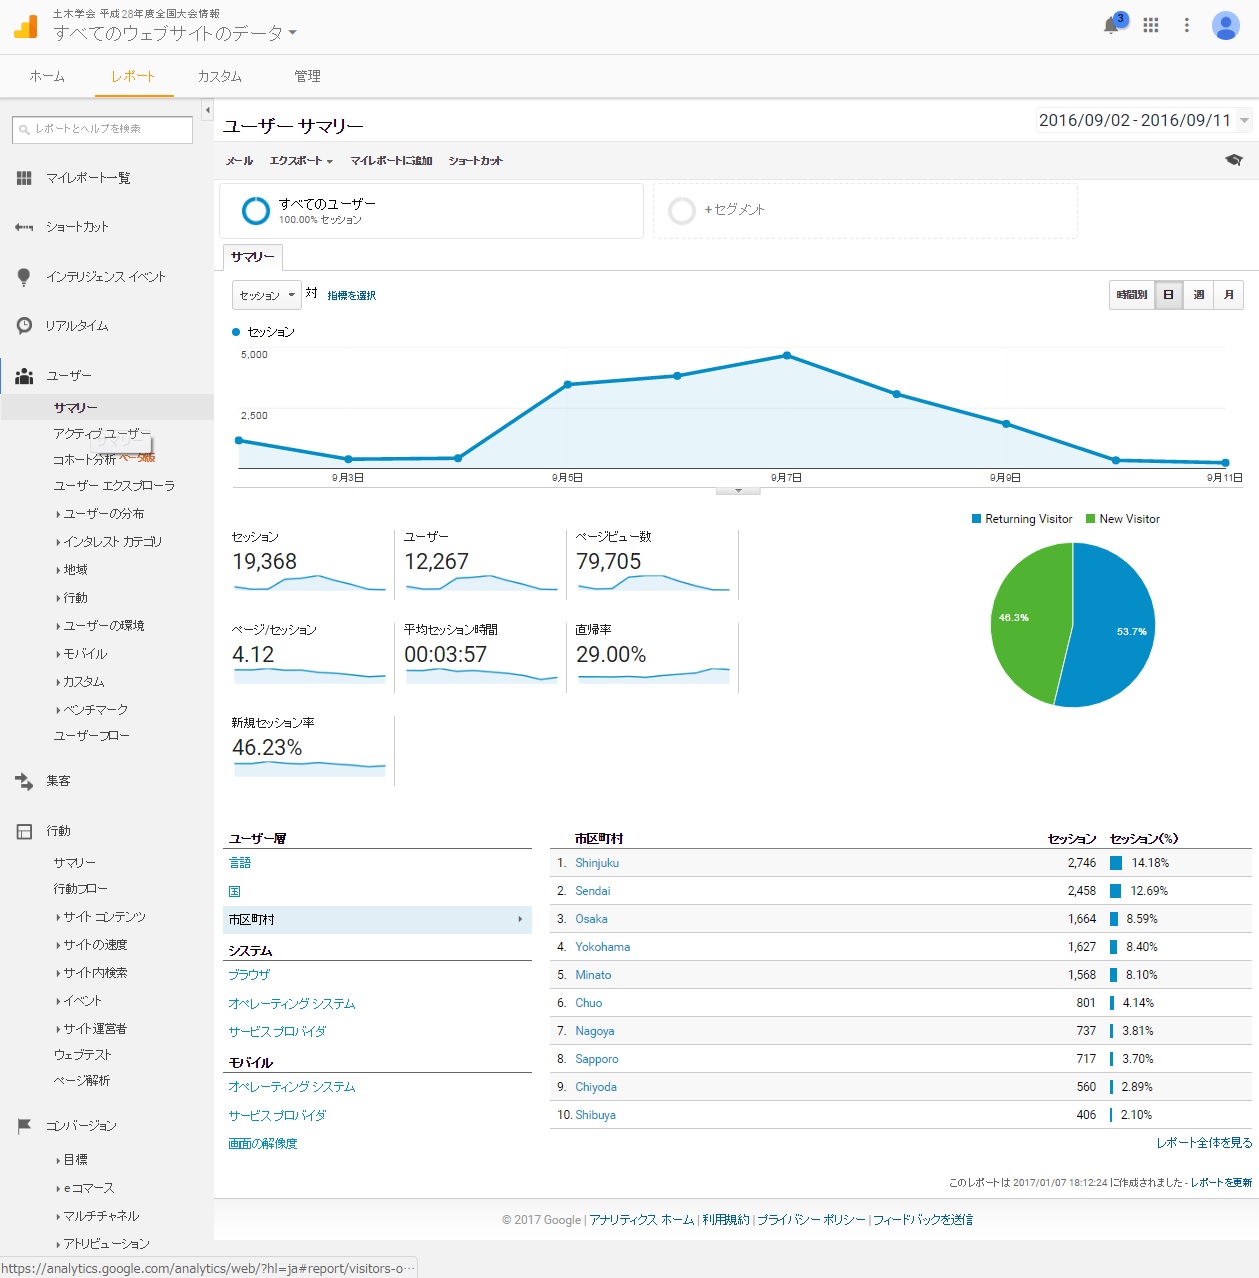
Task: Click the New Visitor legend swatch
Action: pos(1091,519)
